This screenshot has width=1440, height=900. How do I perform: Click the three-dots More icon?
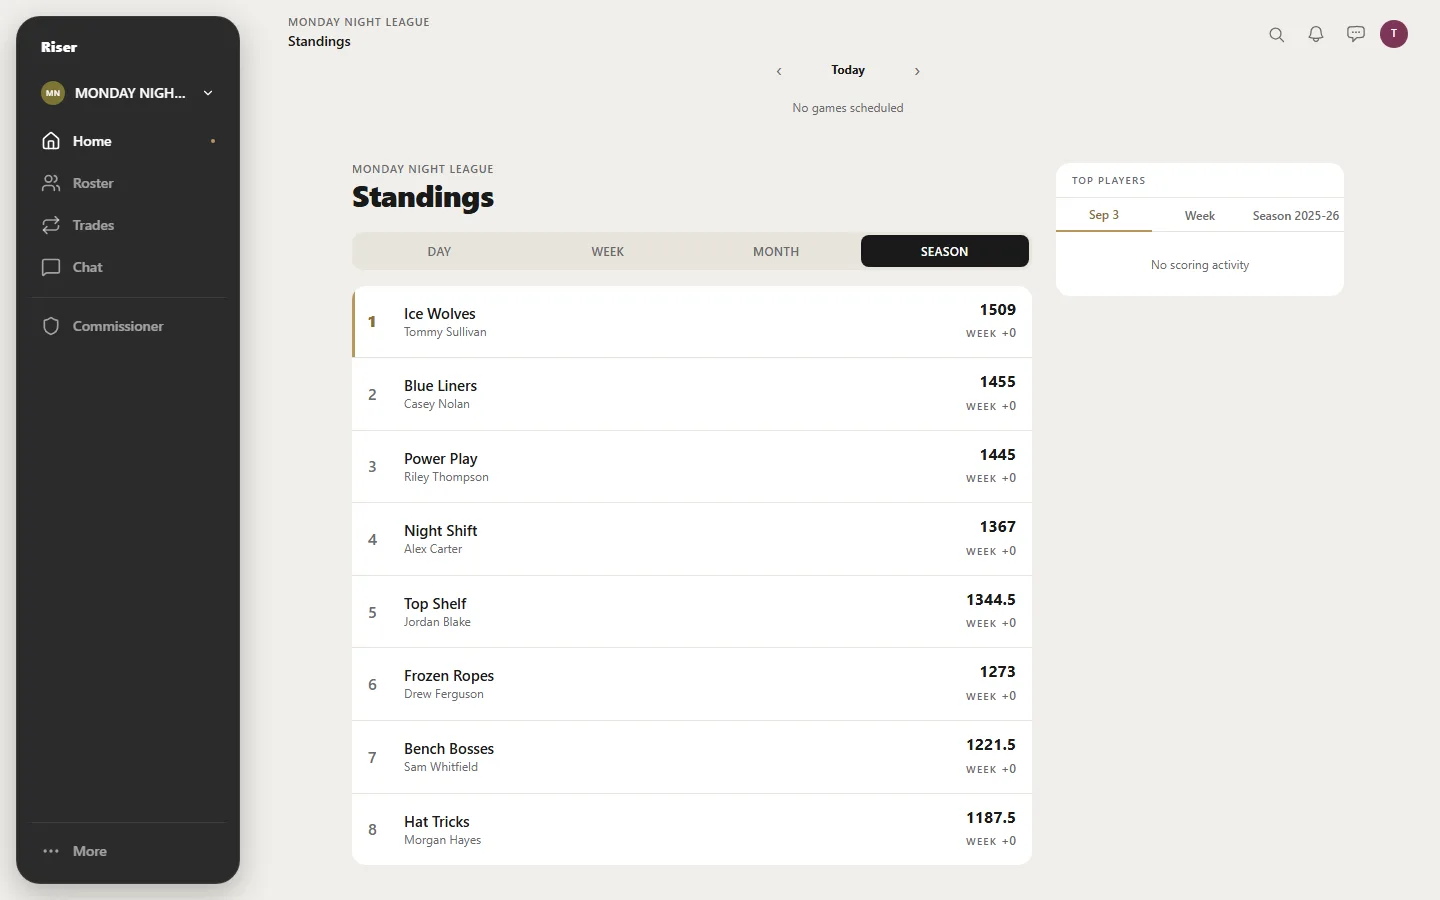[x=51, y=851]
